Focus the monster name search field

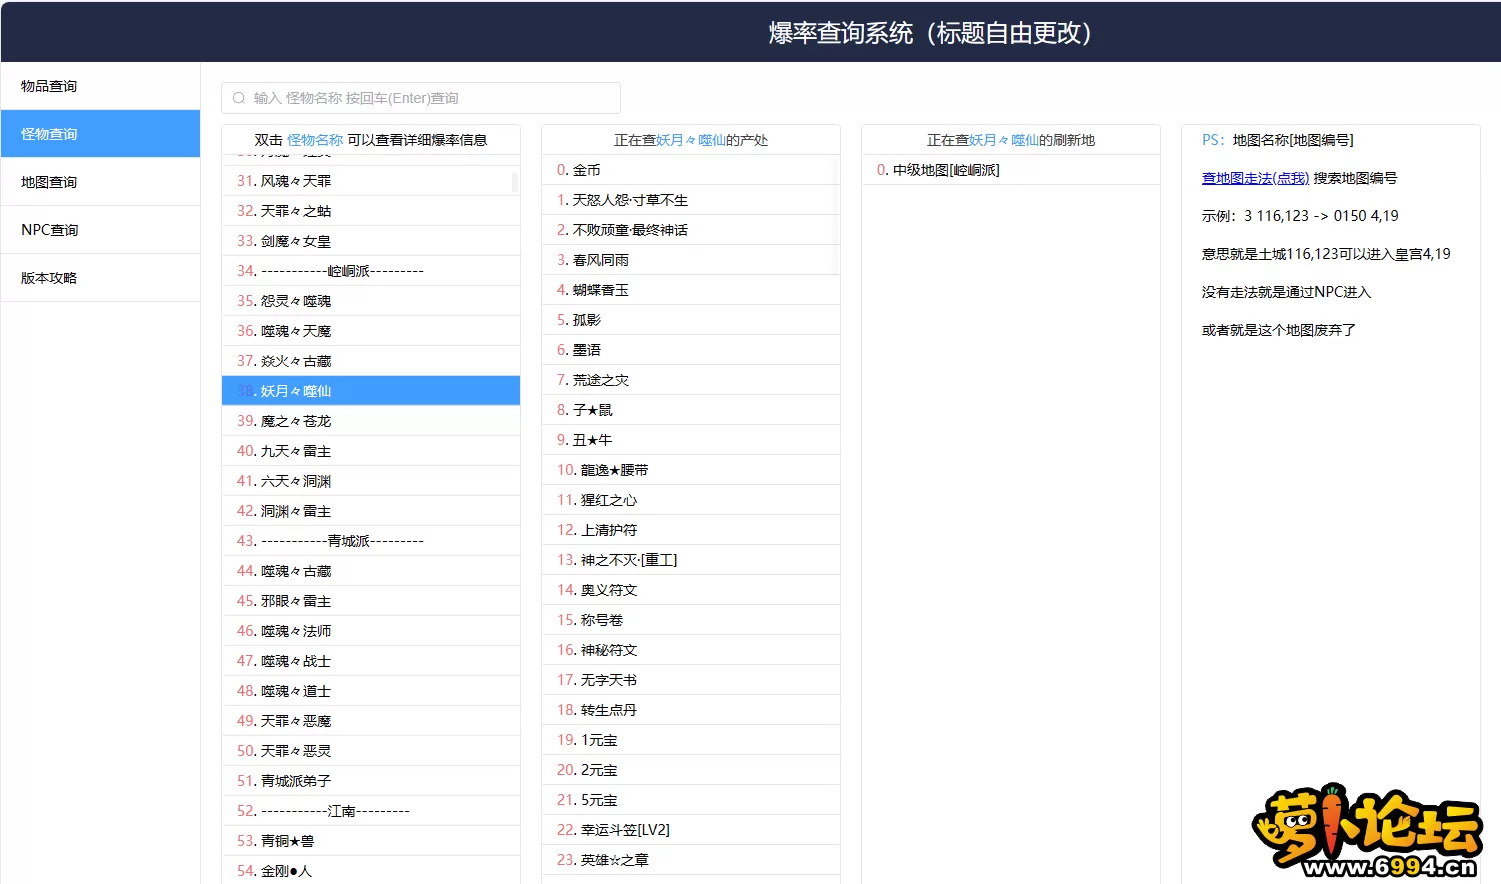tap(421, 98)
